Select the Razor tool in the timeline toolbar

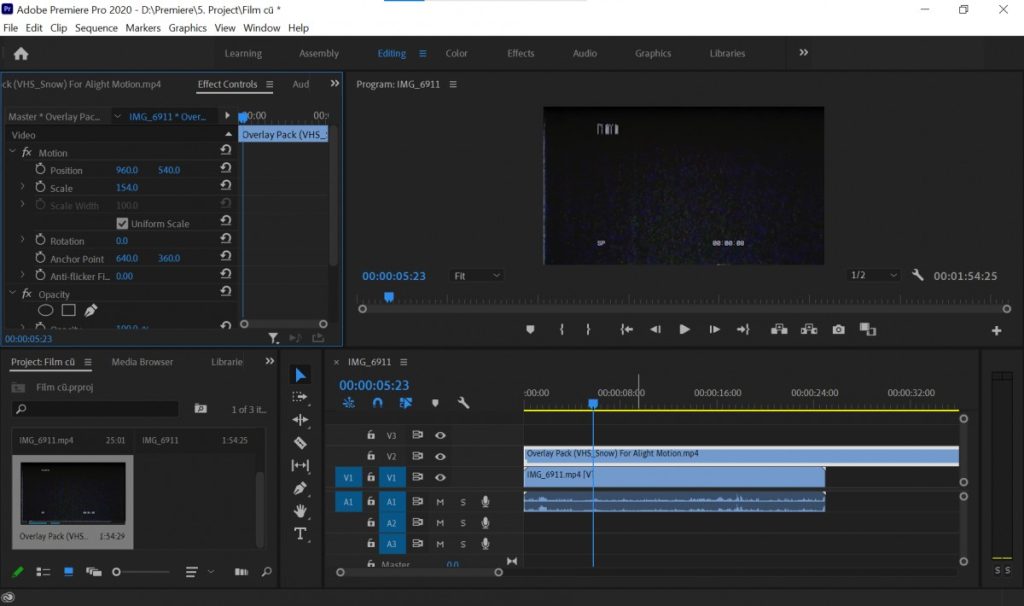[300, 443]
